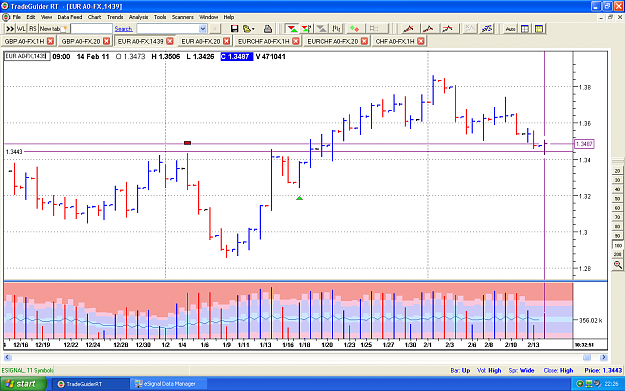
Task: Click the horizontal scrollbar right arrow
Action: coord(603,357)
